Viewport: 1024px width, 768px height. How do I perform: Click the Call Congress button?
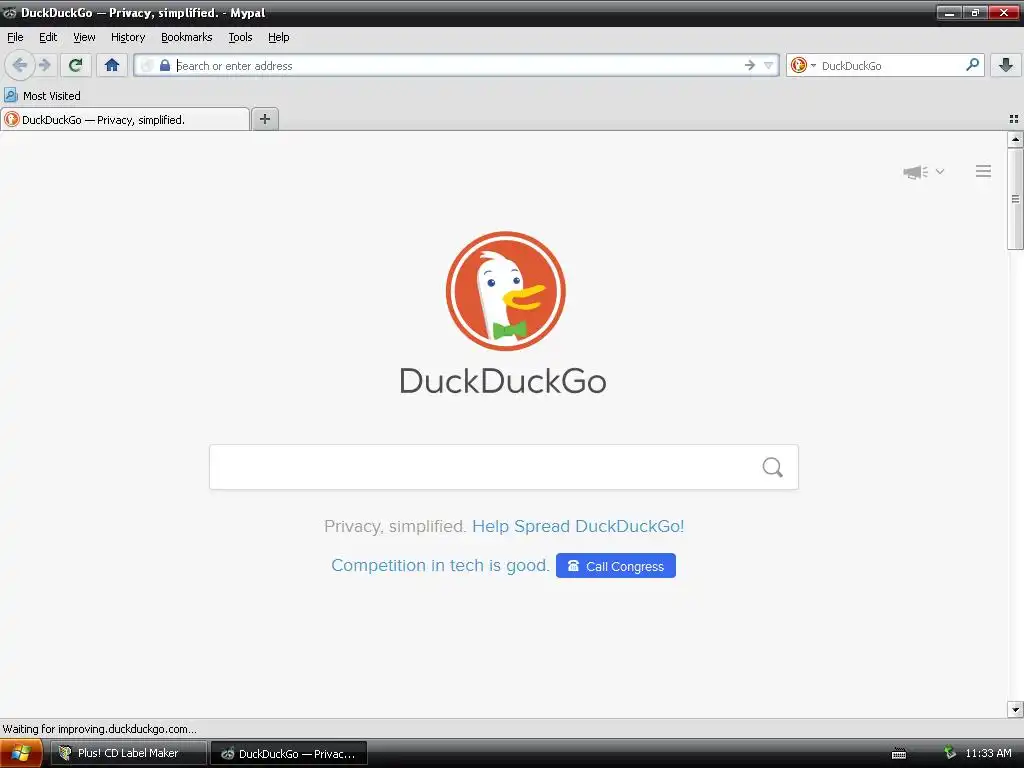coord(616,566)
